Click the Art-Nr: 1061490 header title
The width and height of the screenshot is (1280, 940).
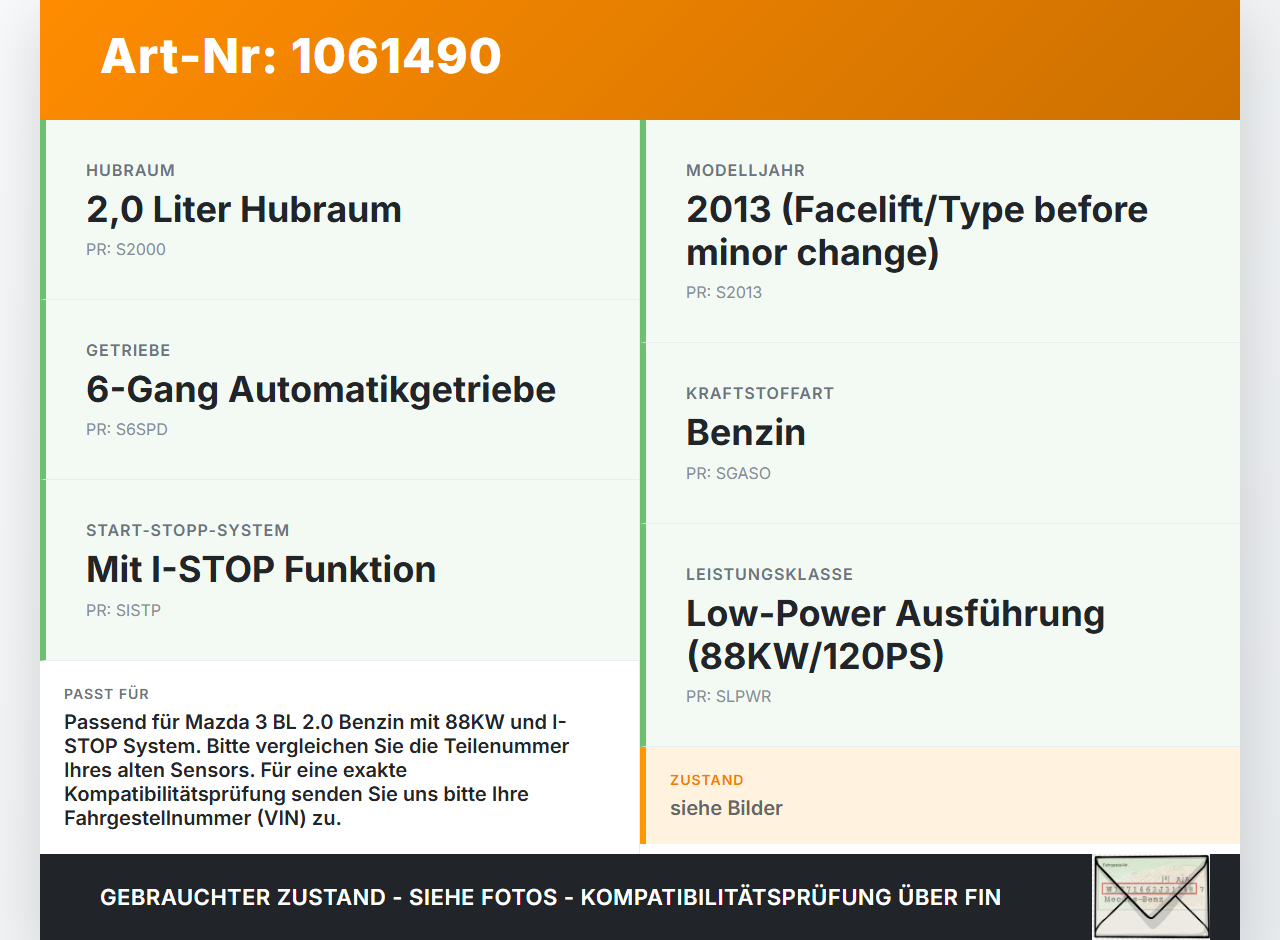301,56
